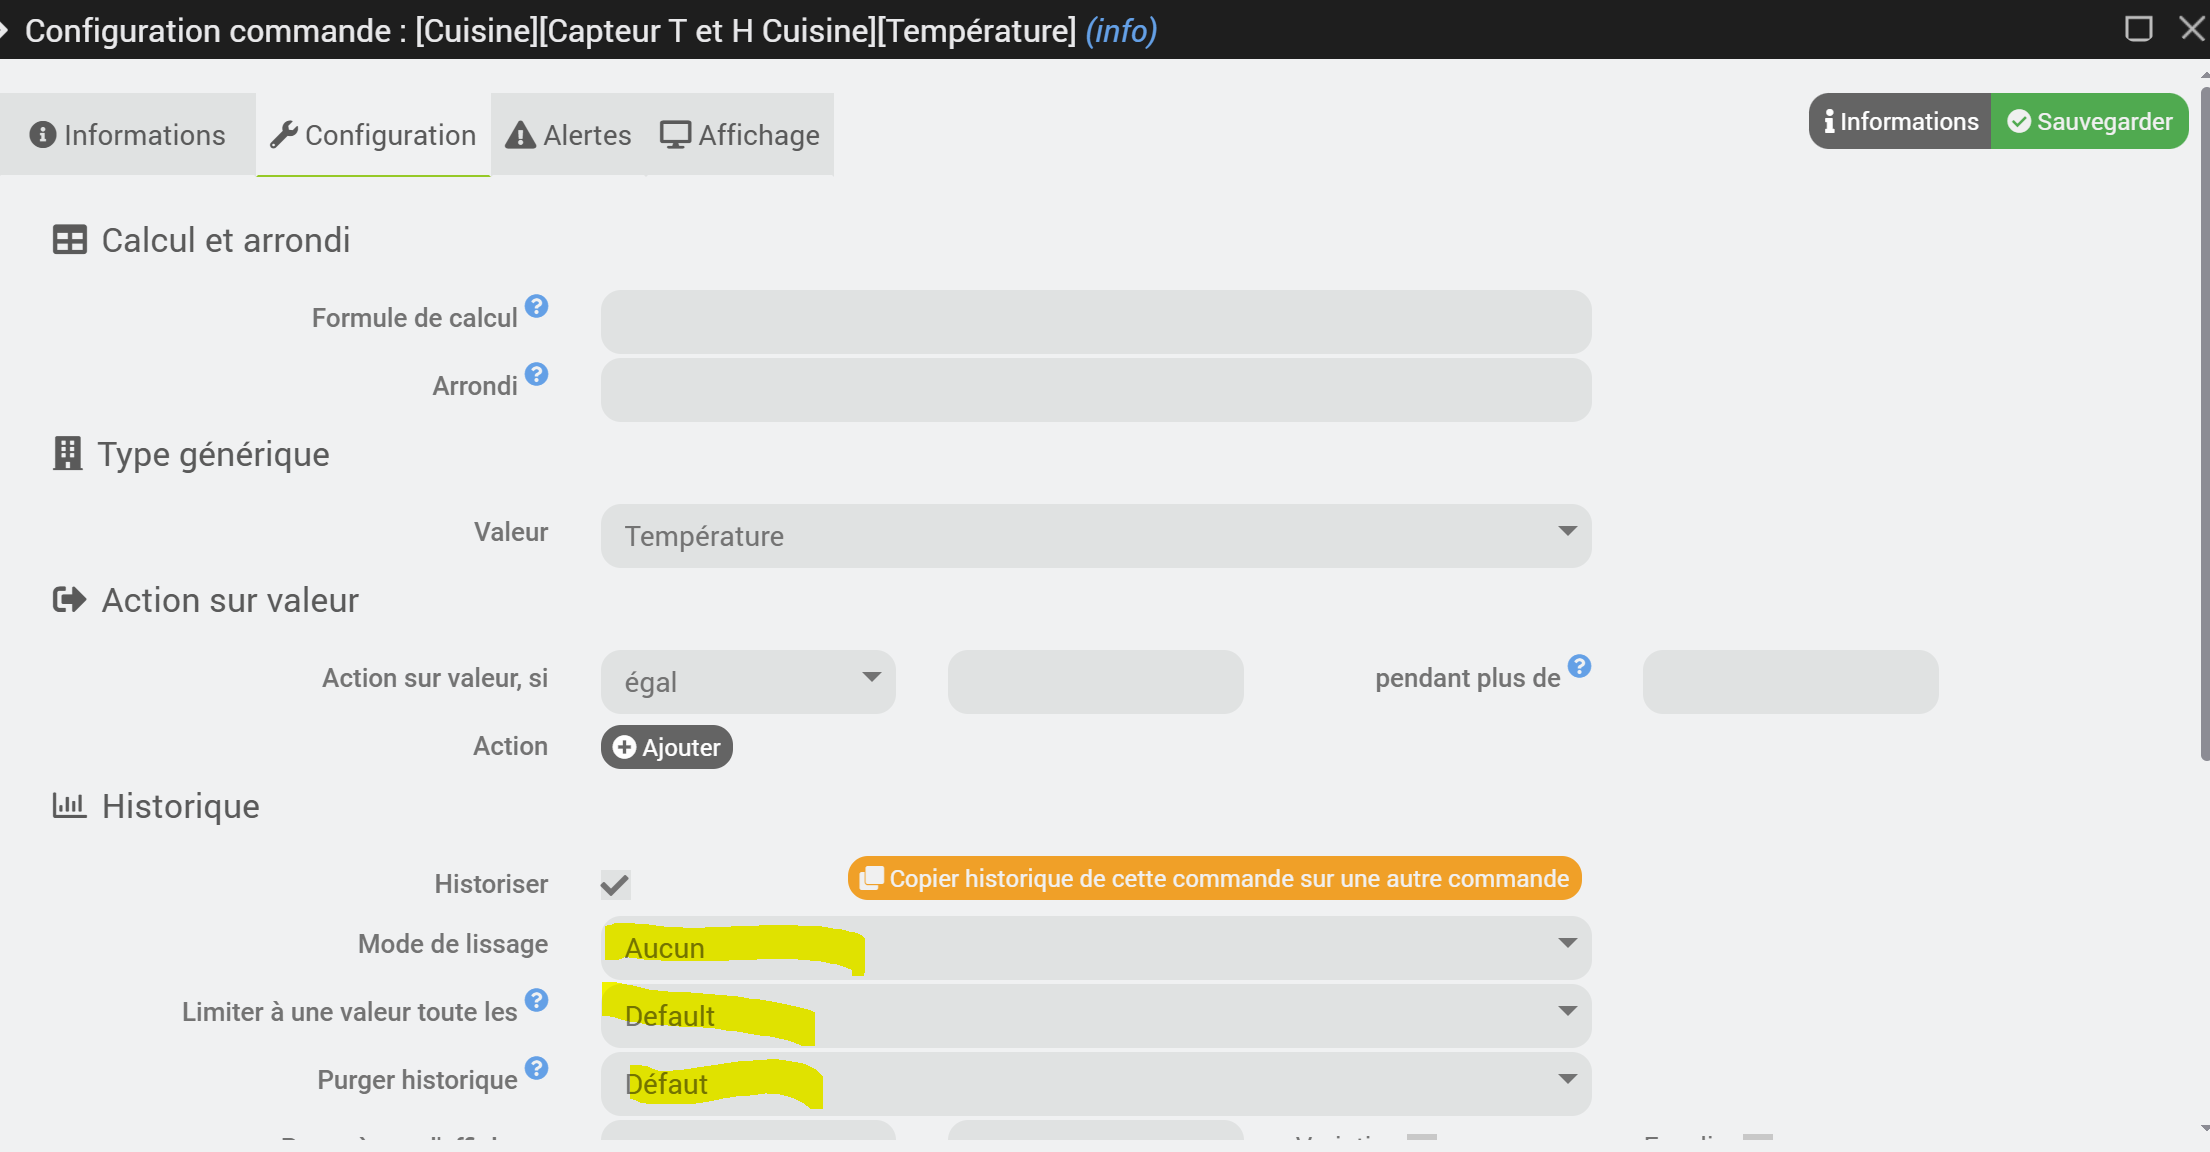This screenshot has height=1152, width=2210.
Task: Click the Action sur valeur arrow icon
Action: click(69, 600)
